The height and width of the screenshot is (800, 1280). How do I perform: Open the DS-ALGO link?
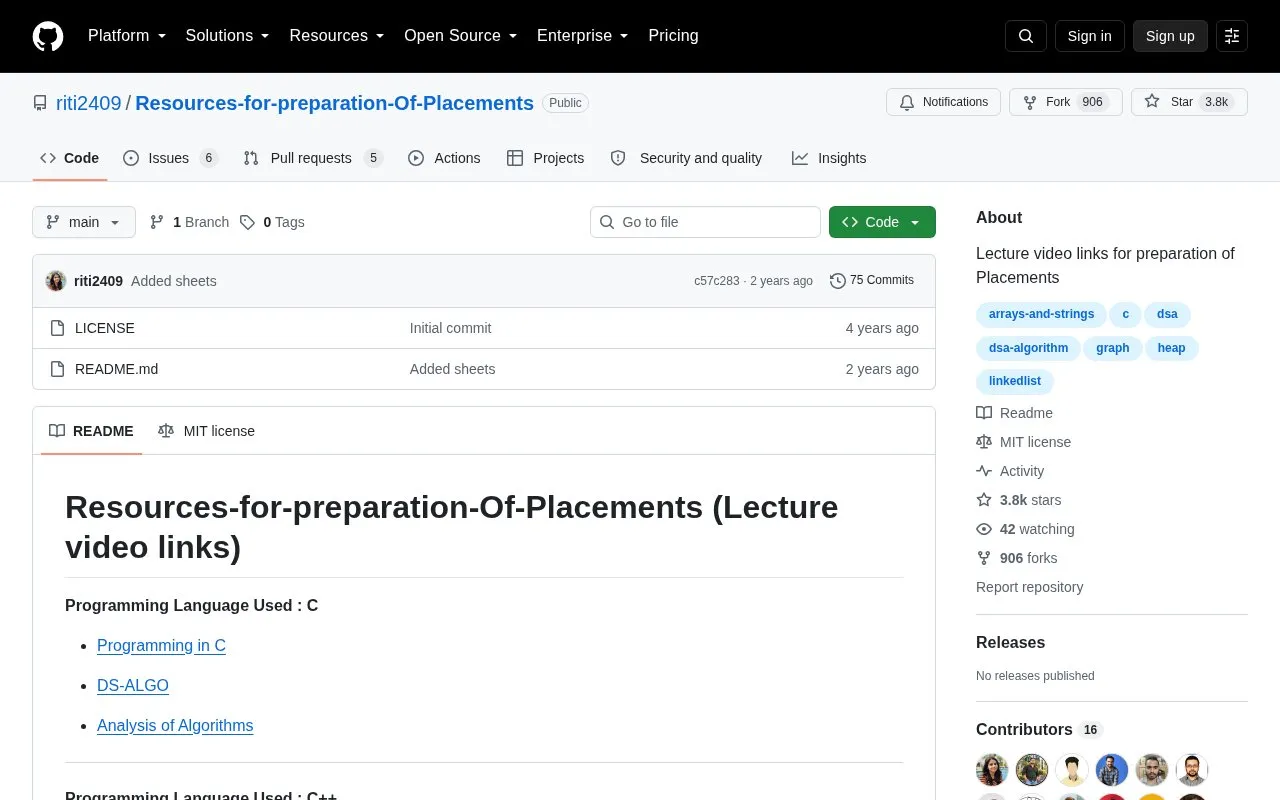tap(133, 686)
